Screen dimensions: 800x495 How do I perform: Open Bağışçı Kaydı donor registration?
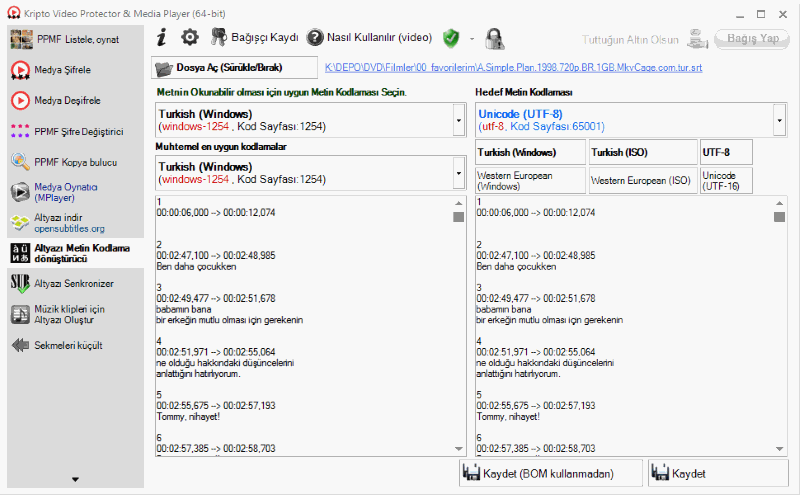[254, 38]
